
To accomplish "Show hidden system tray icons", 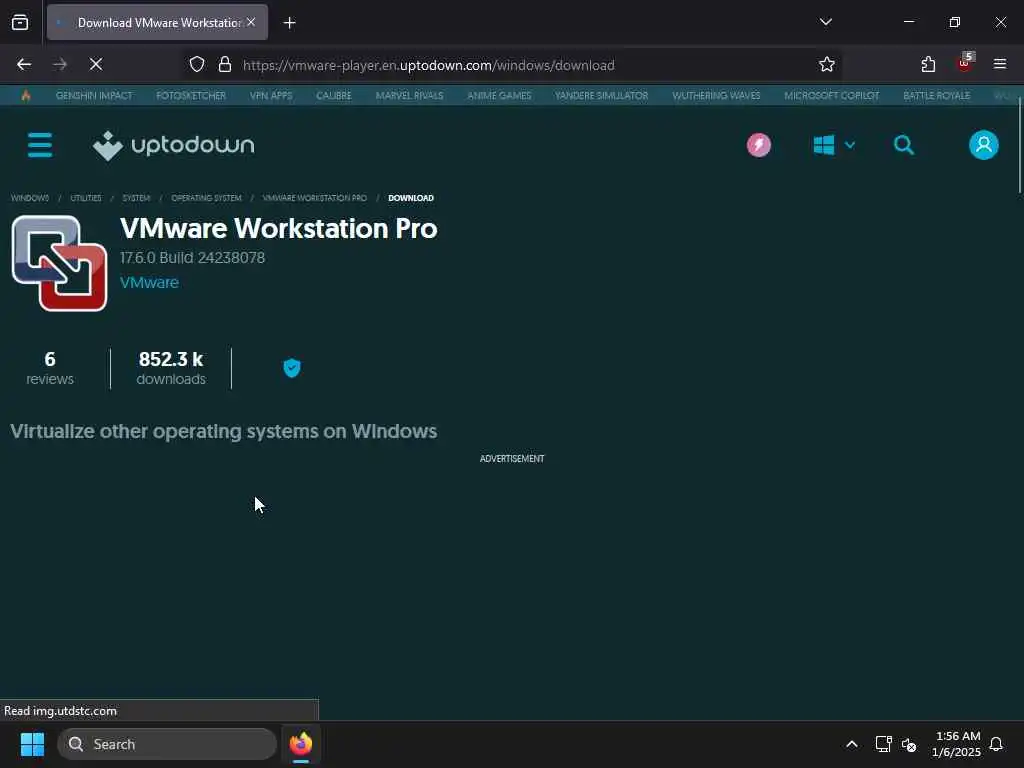I will click(x=852, y=744).
